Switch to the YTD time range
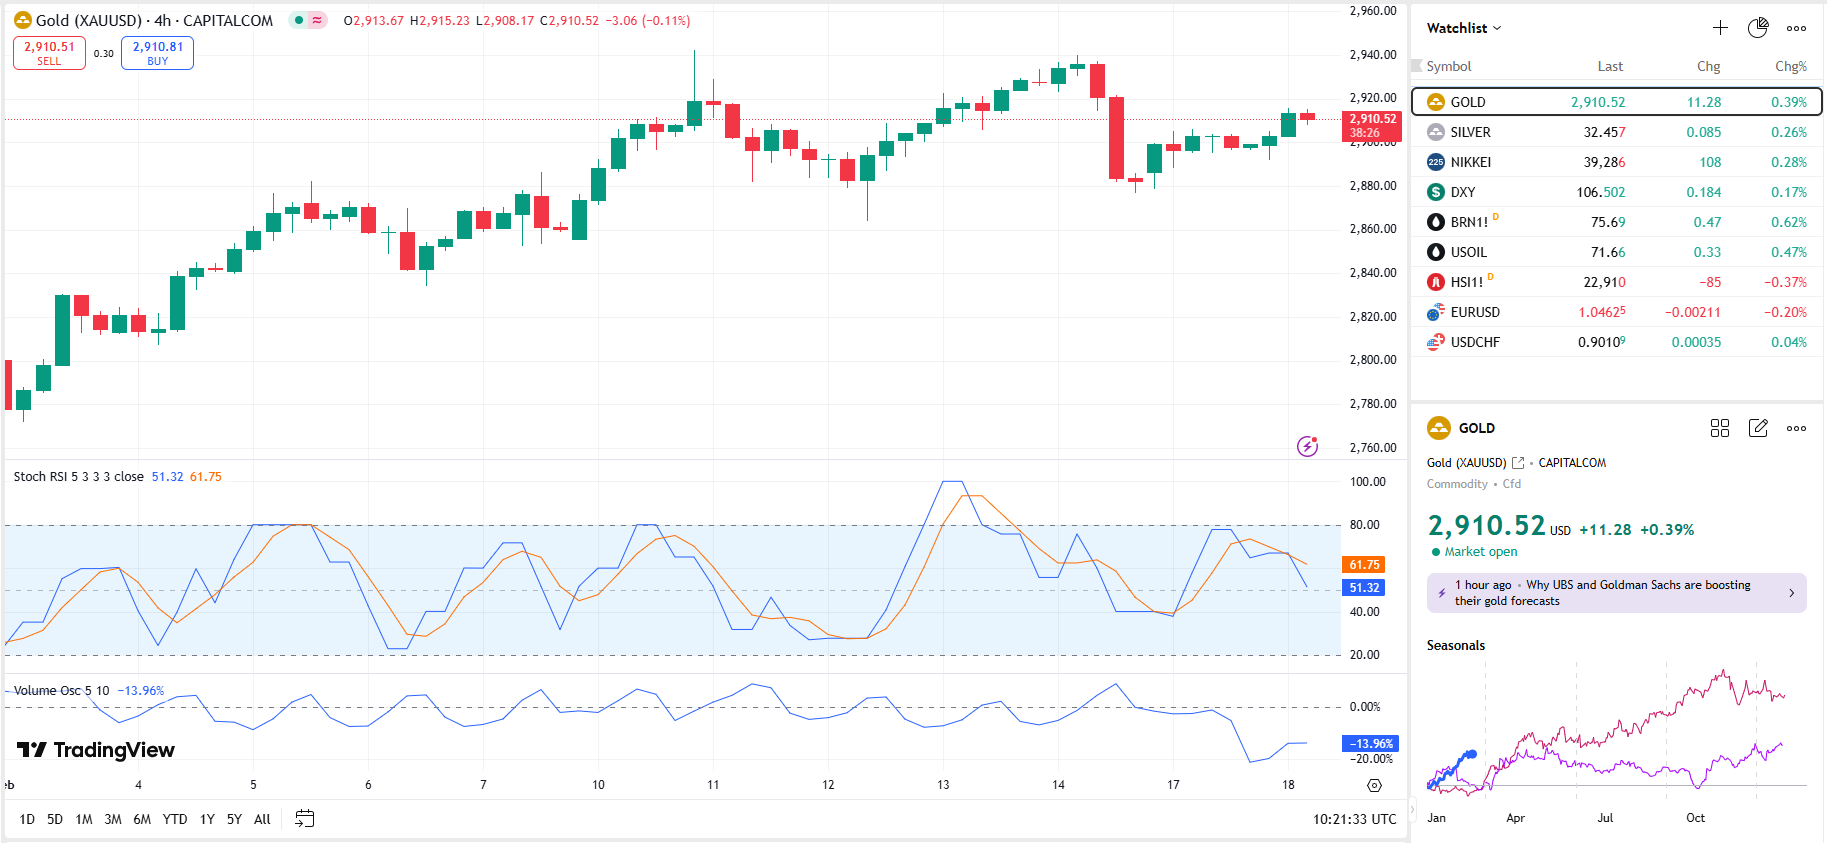Screen dimensions: 1827x843 [x=175, y=819]
